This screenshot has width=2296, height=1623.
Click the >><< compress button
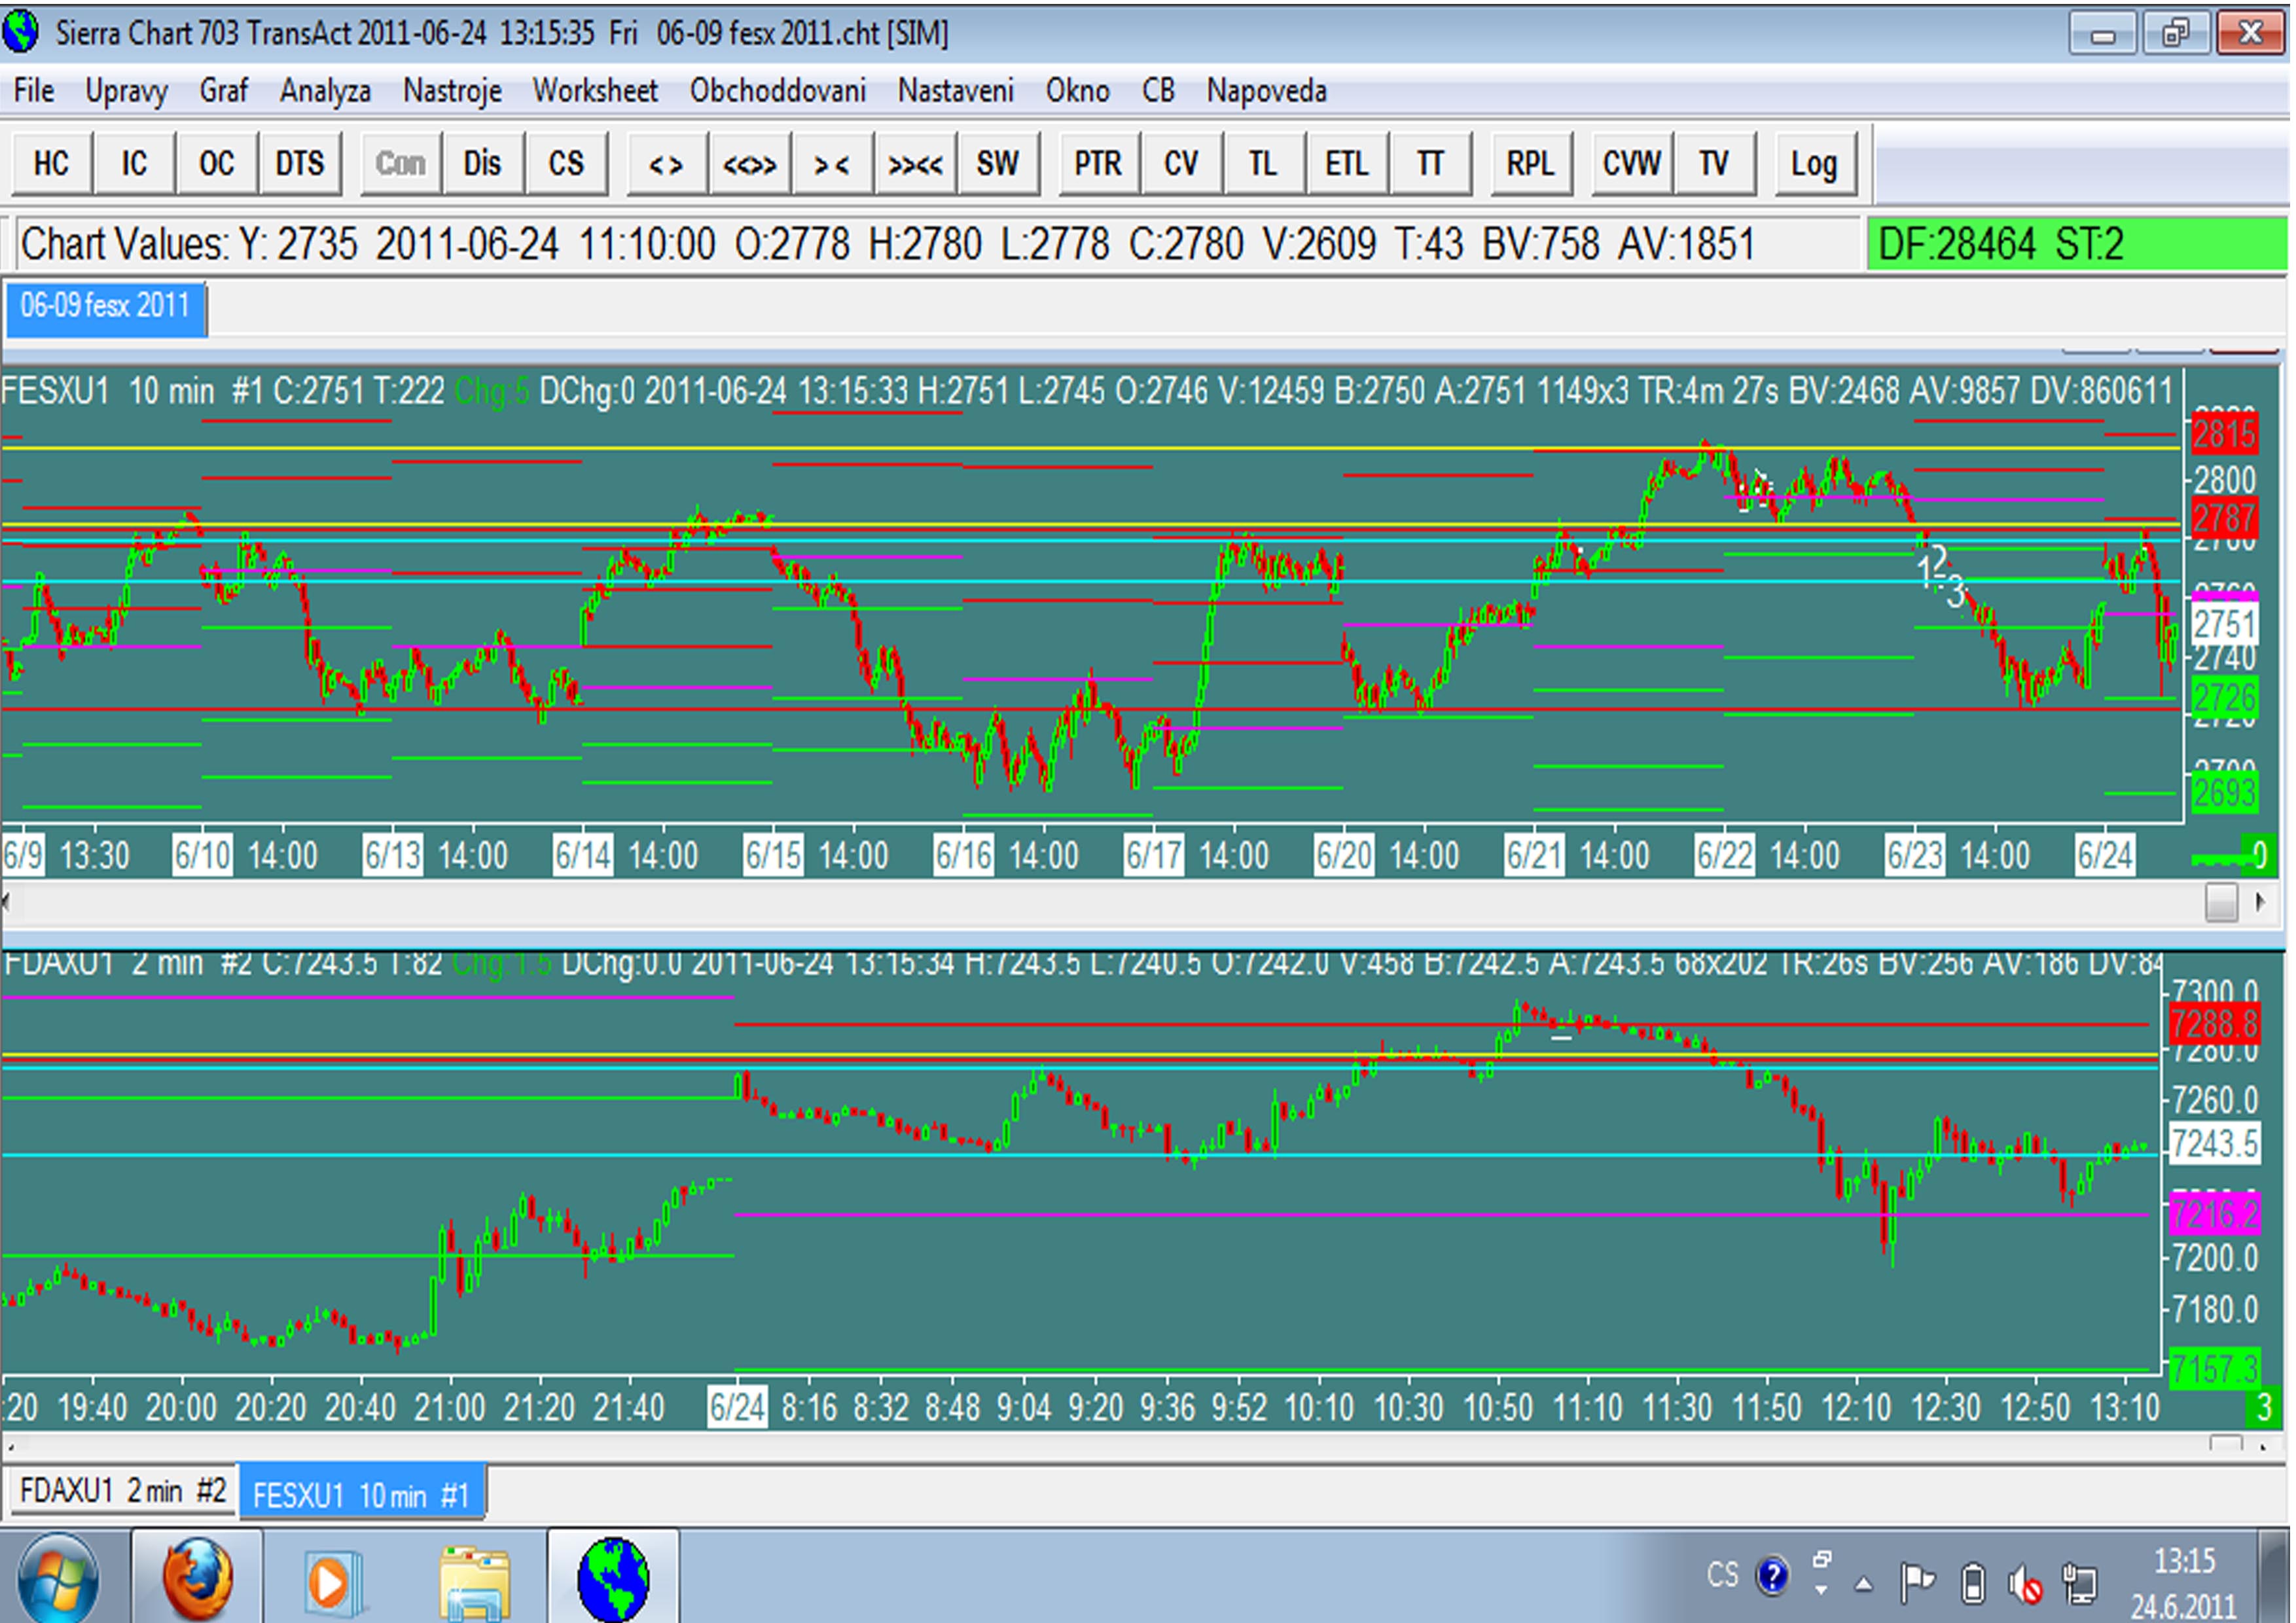coord(915,163)
